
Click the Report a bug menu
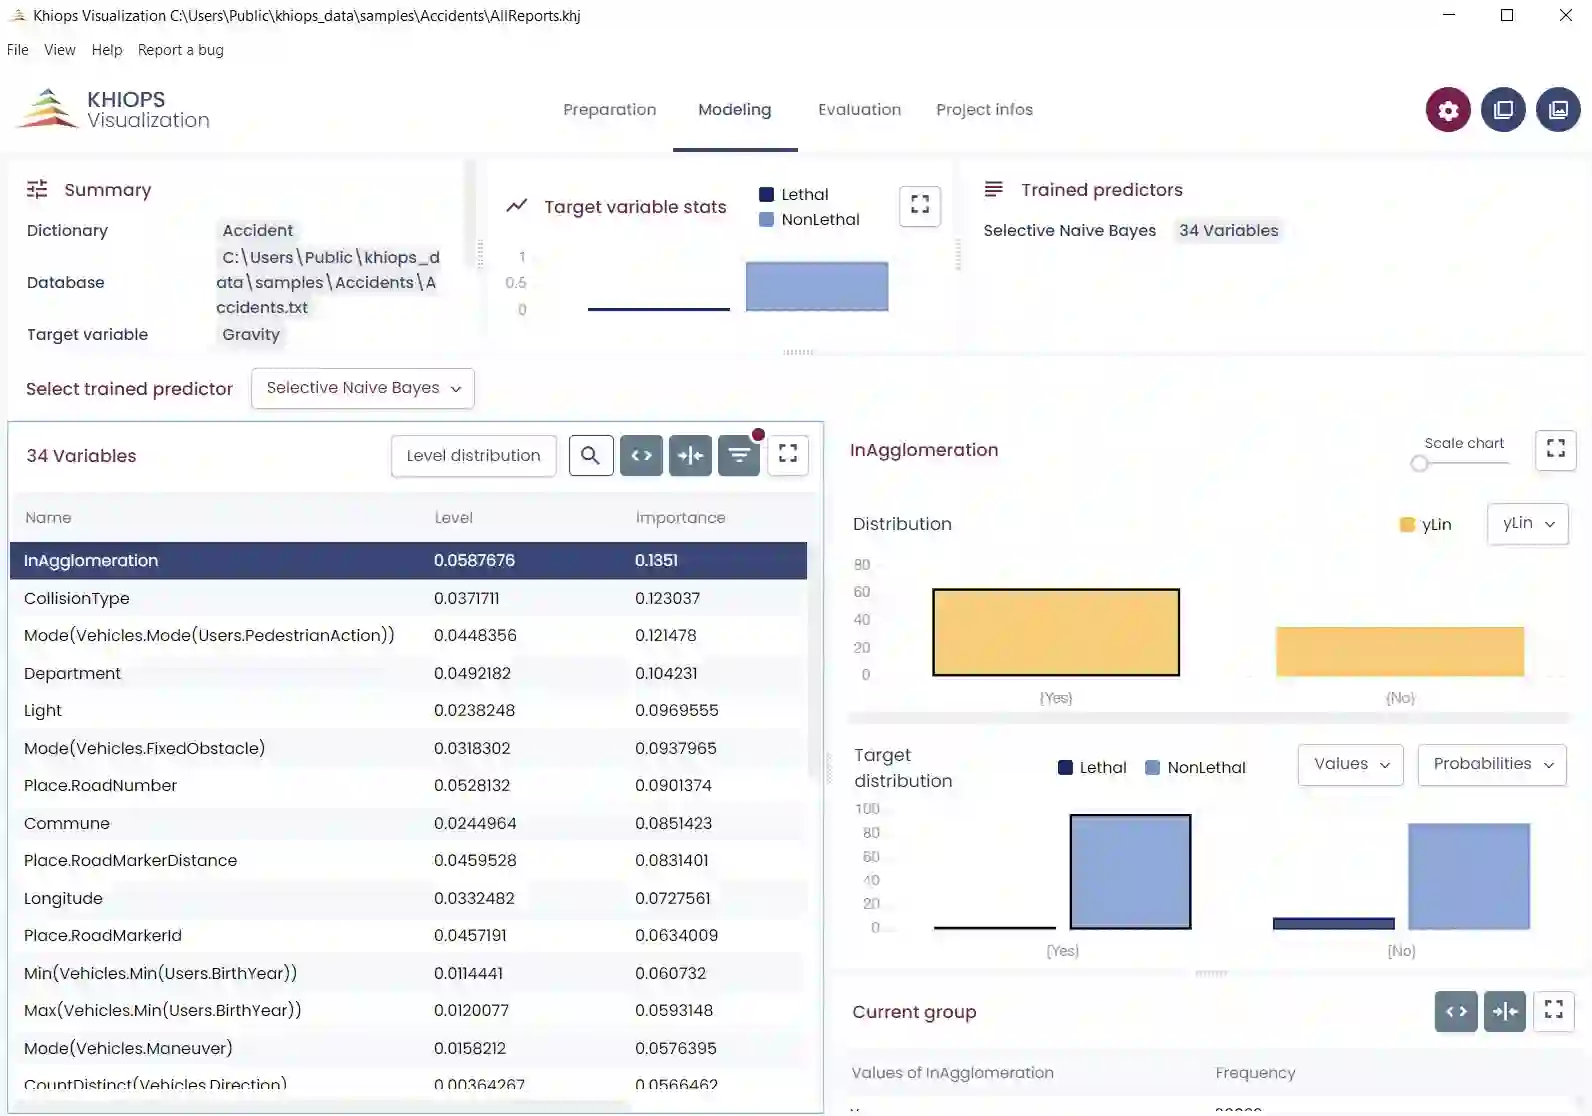tap(181, 50)
